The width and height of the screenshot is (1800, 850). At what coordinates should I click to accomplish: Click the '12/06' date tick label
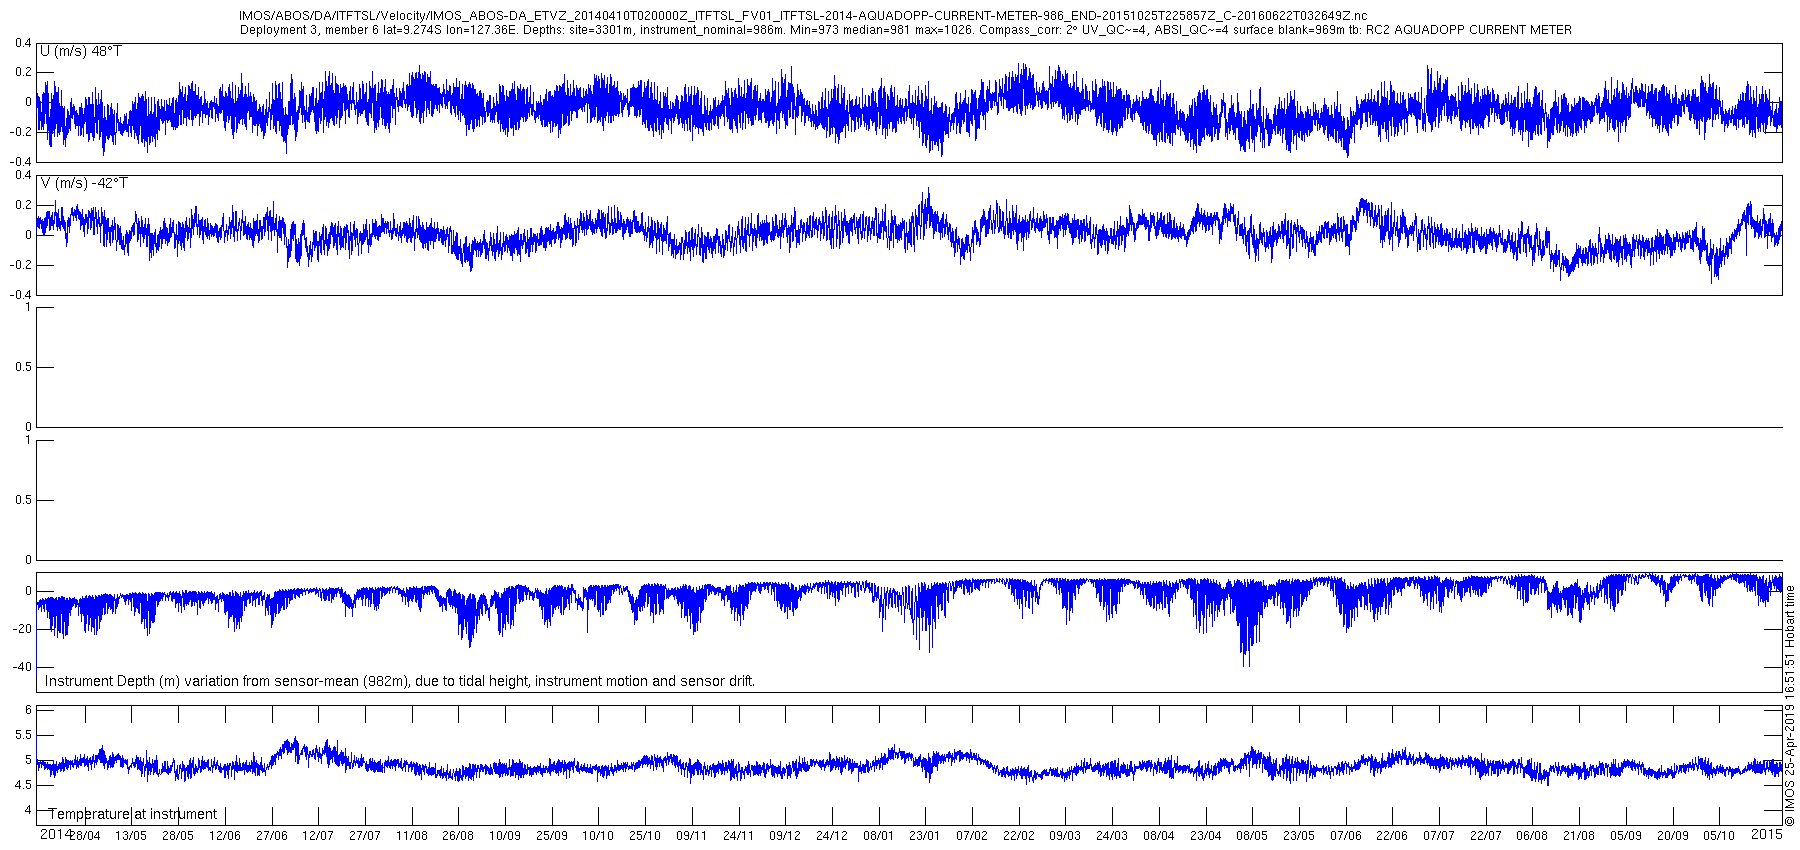coord(224,836)
